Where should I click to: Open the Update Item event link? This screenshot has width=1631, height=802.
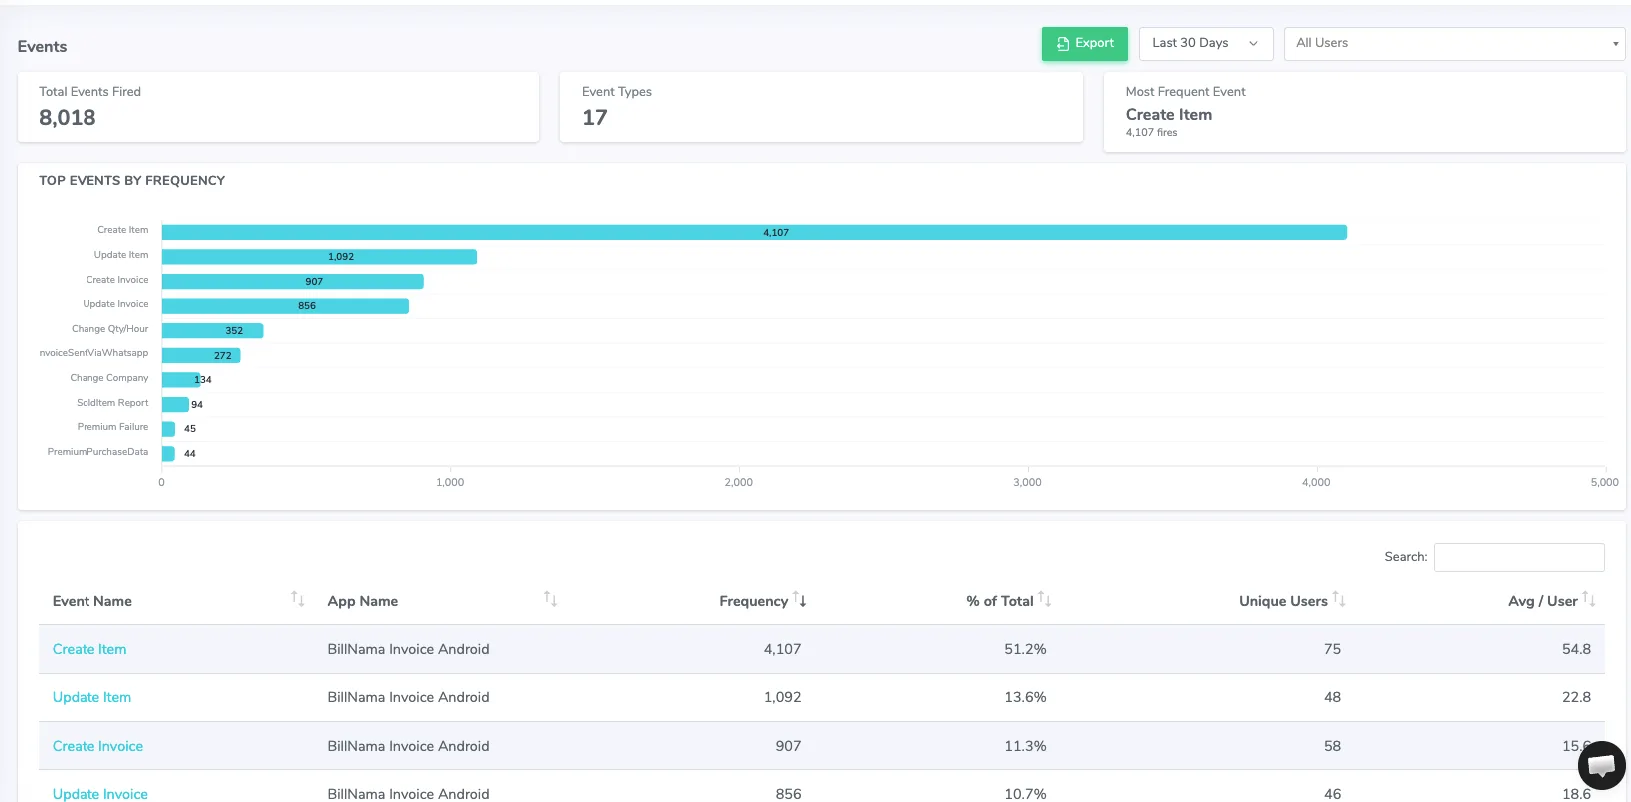(92, 697)
